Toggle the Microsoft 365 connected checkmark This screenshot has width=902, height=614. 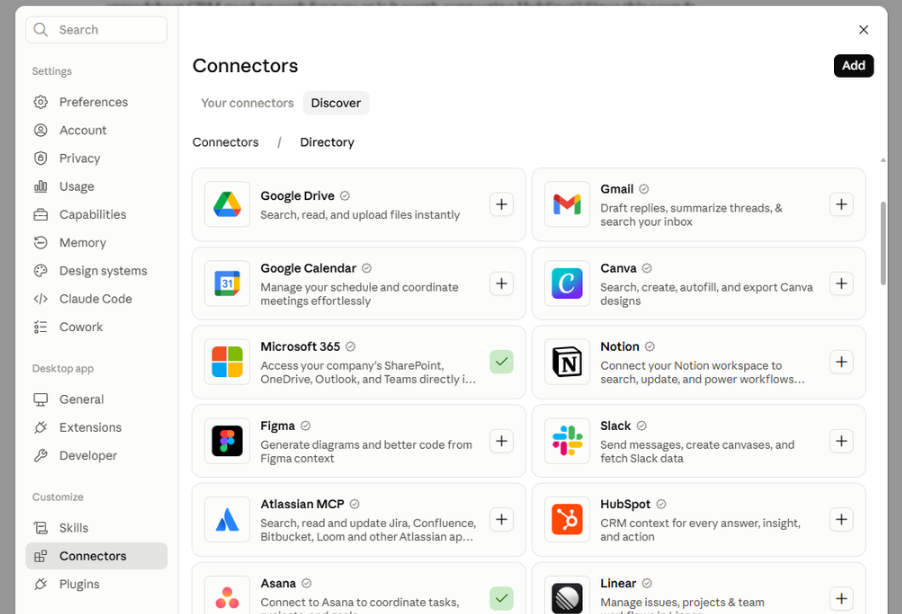[x=502, y=362]
